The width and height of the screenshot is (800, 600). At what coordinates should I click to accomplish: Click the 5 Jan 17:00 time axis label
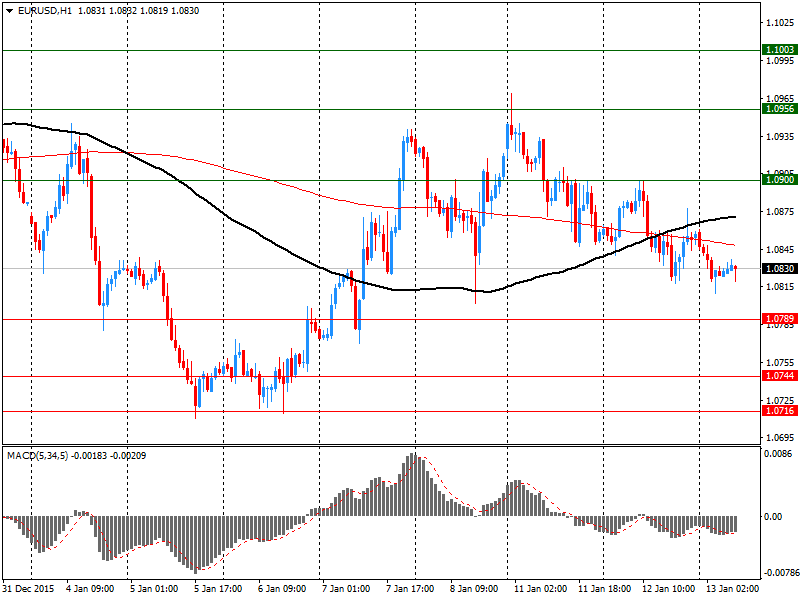(218, 589)
